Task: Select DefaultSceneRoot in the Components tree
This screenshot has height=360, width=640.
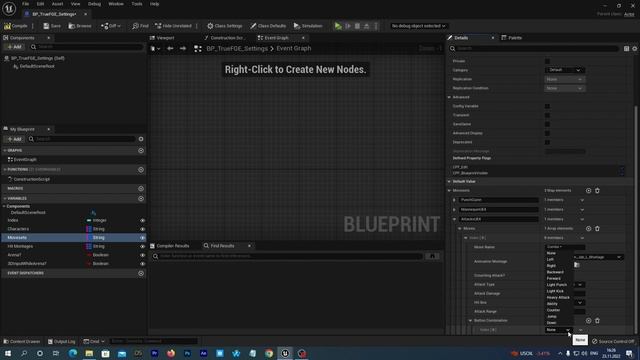Action: click(37, 66)
